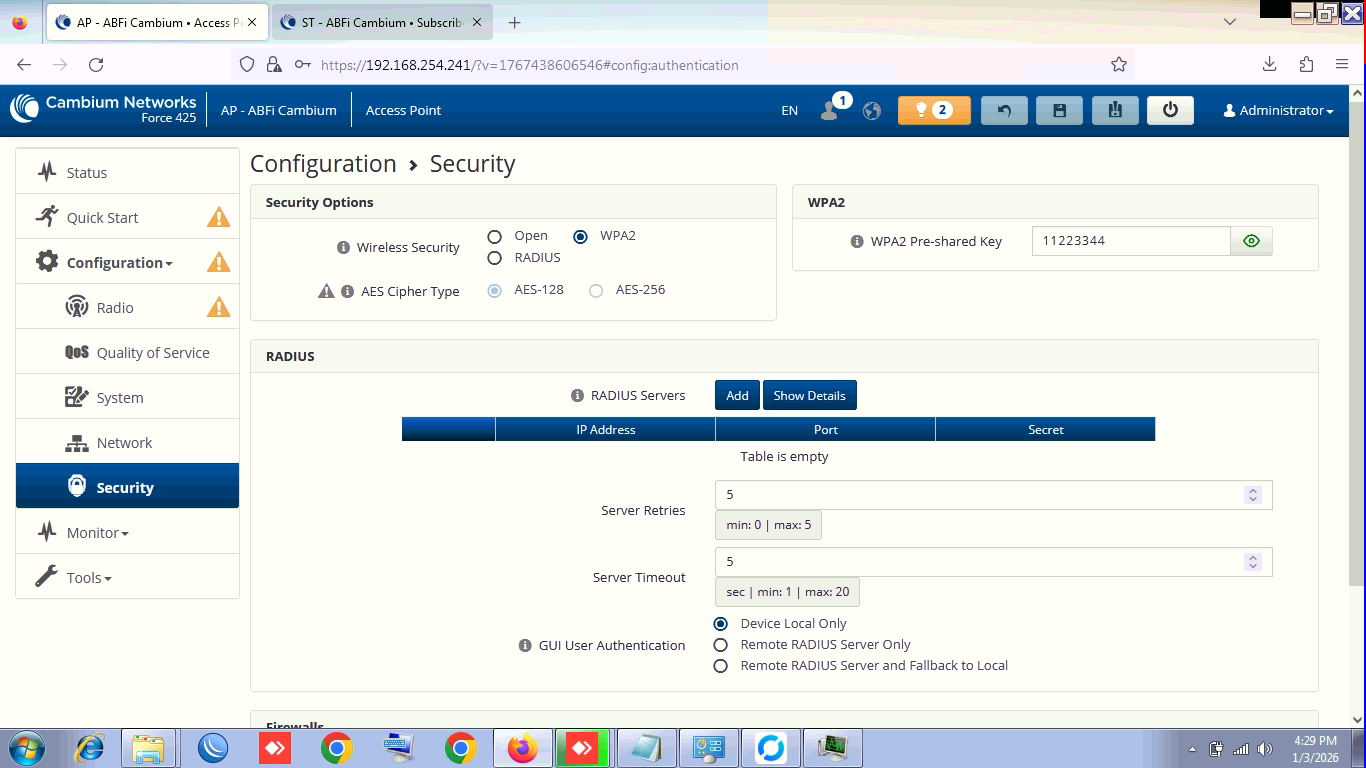
Task: Expand the Administrator account dropdown
Action: point(1278,110)
